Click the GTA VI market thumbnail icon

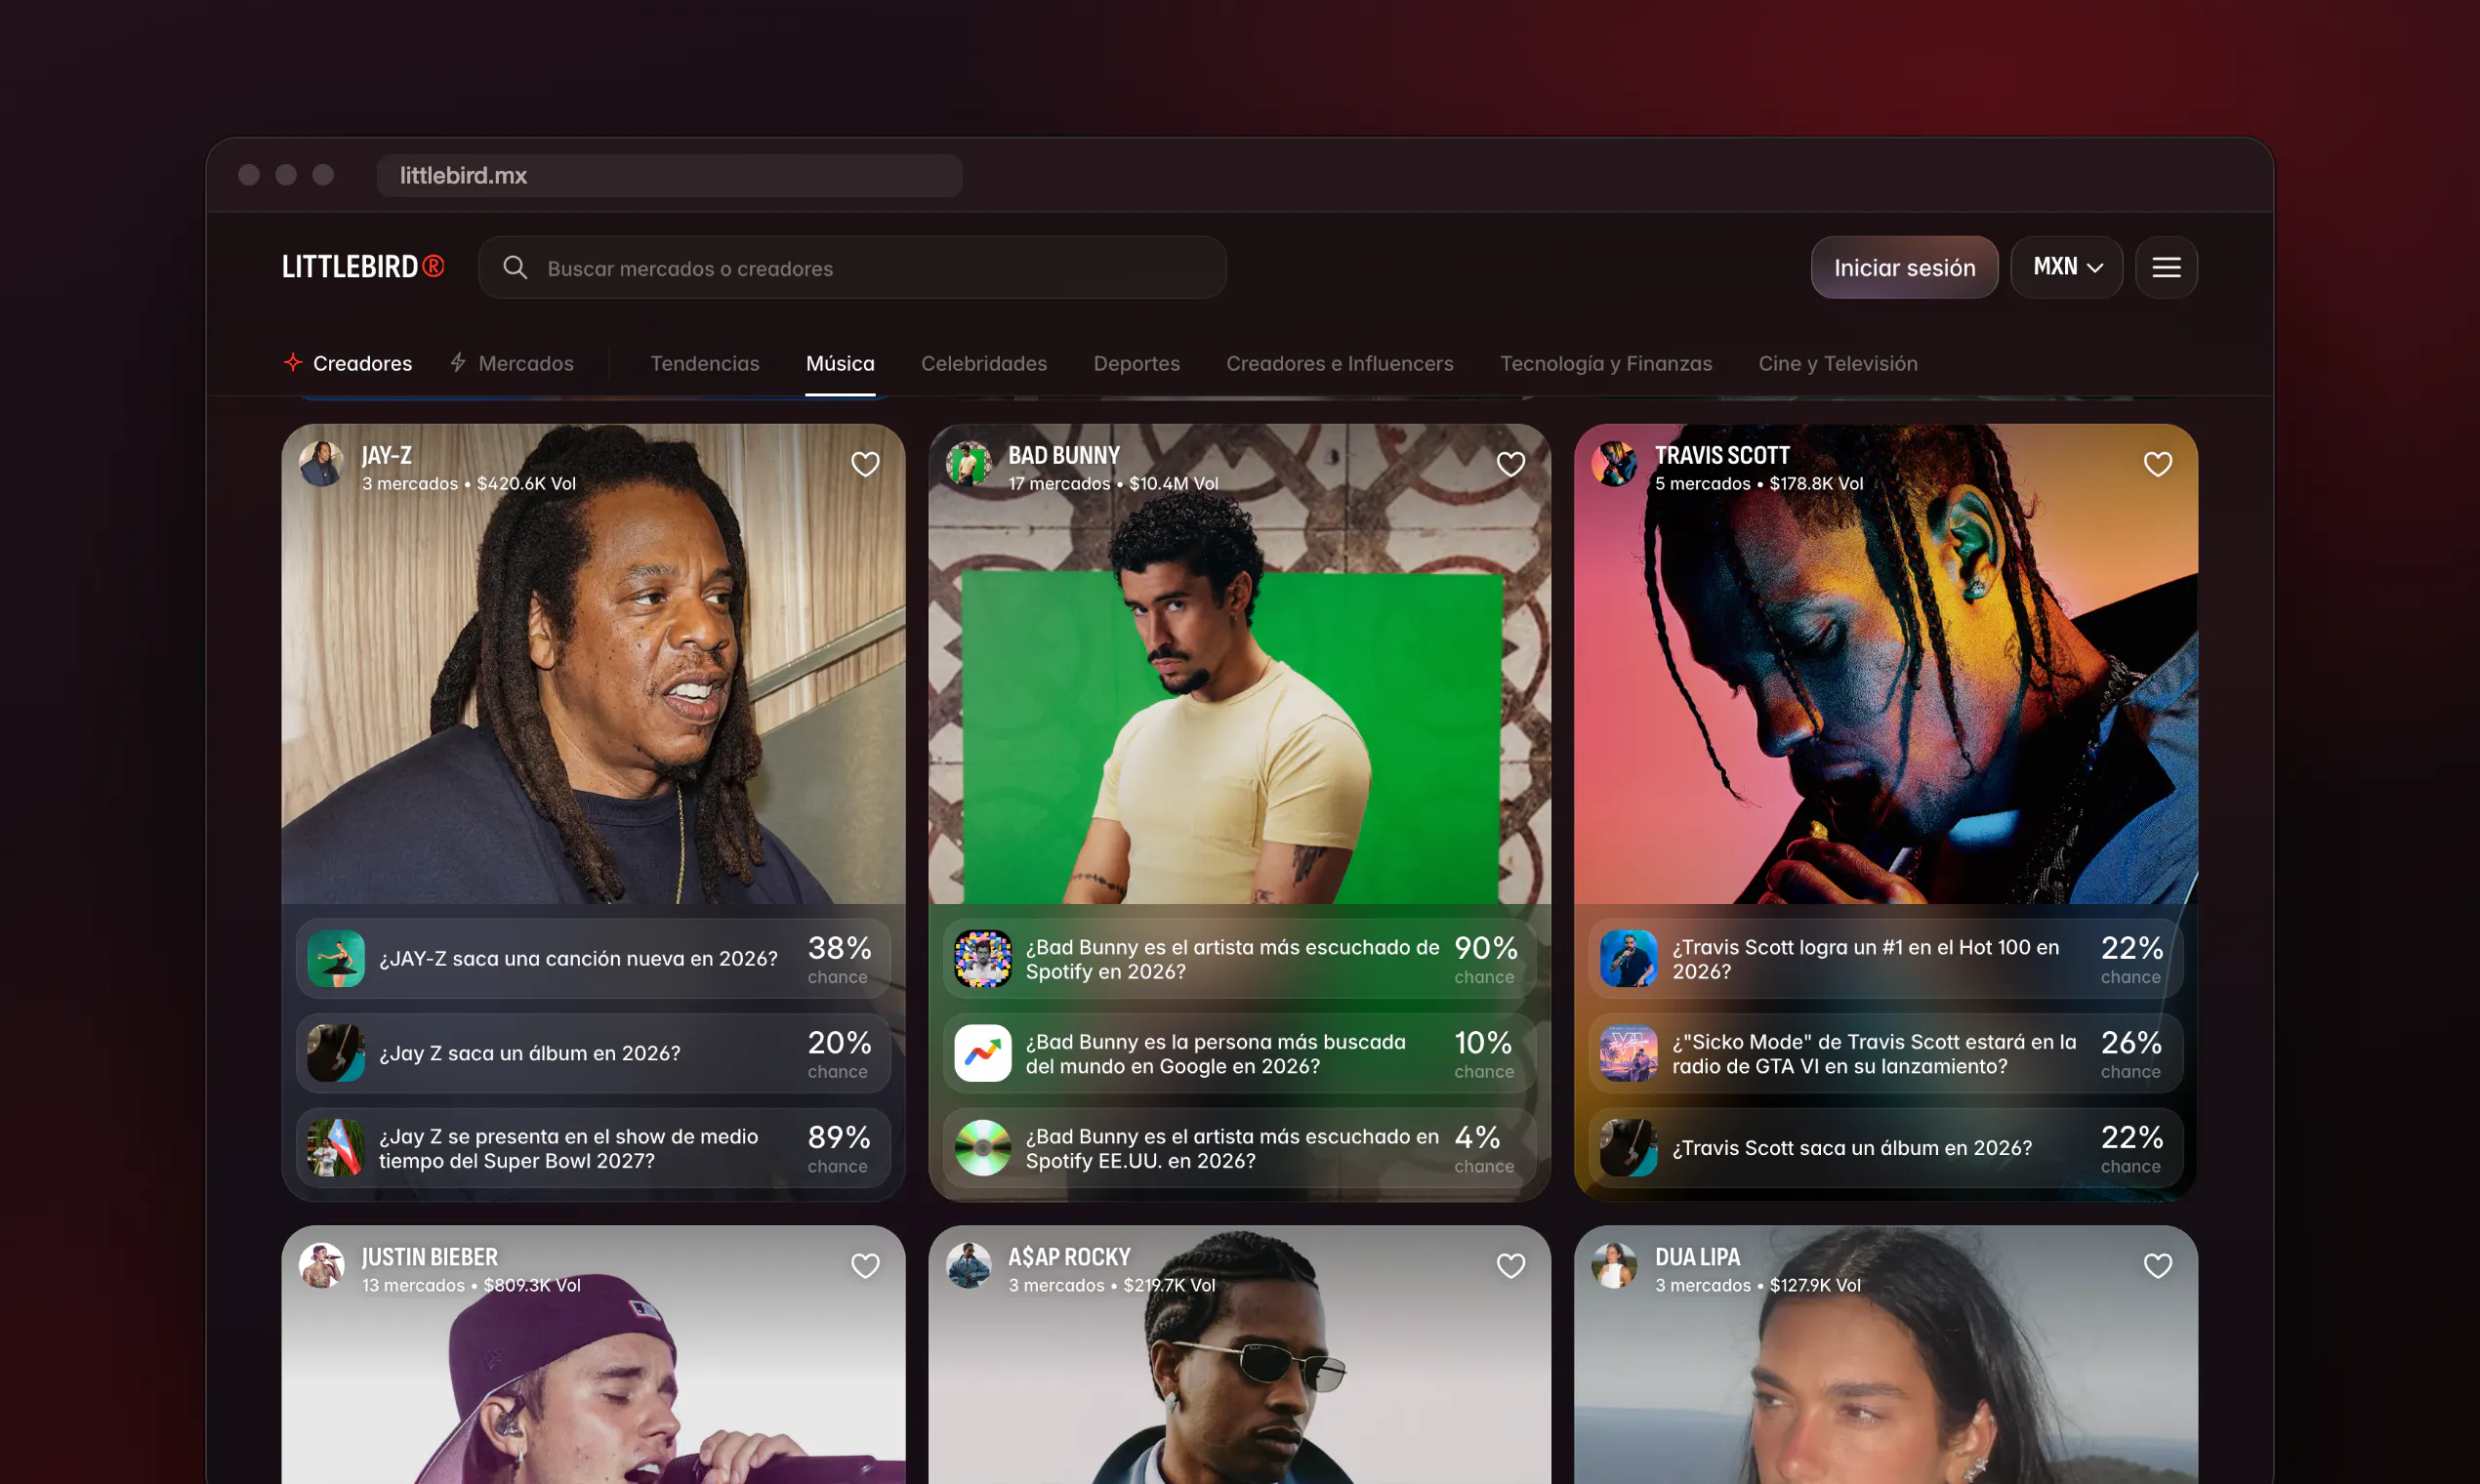point(1628,1053)
